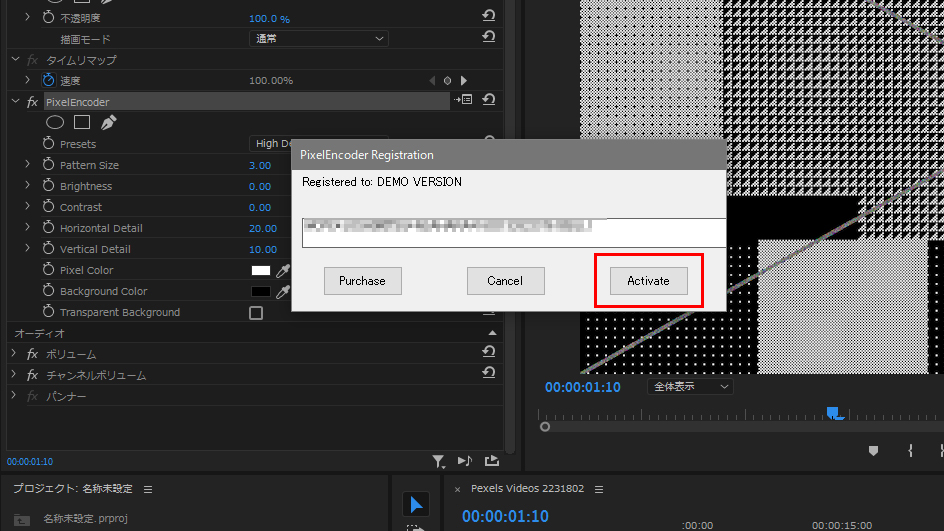
Task: Enable the Transparent Background checkbox
Action: click(256, 313)
